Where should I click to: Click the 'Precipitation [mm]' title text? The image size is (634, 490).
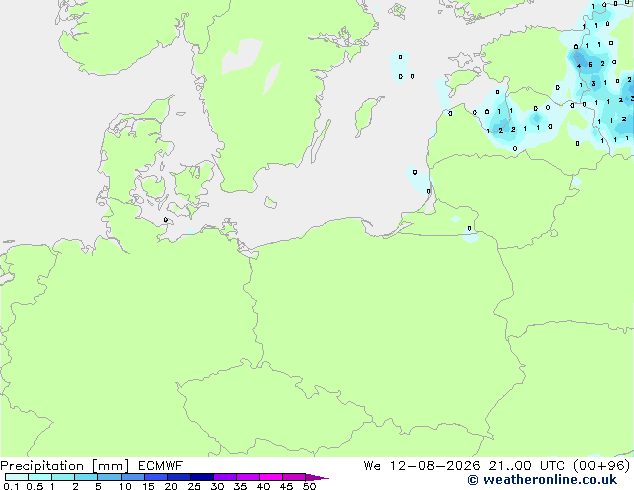point(65,466)
